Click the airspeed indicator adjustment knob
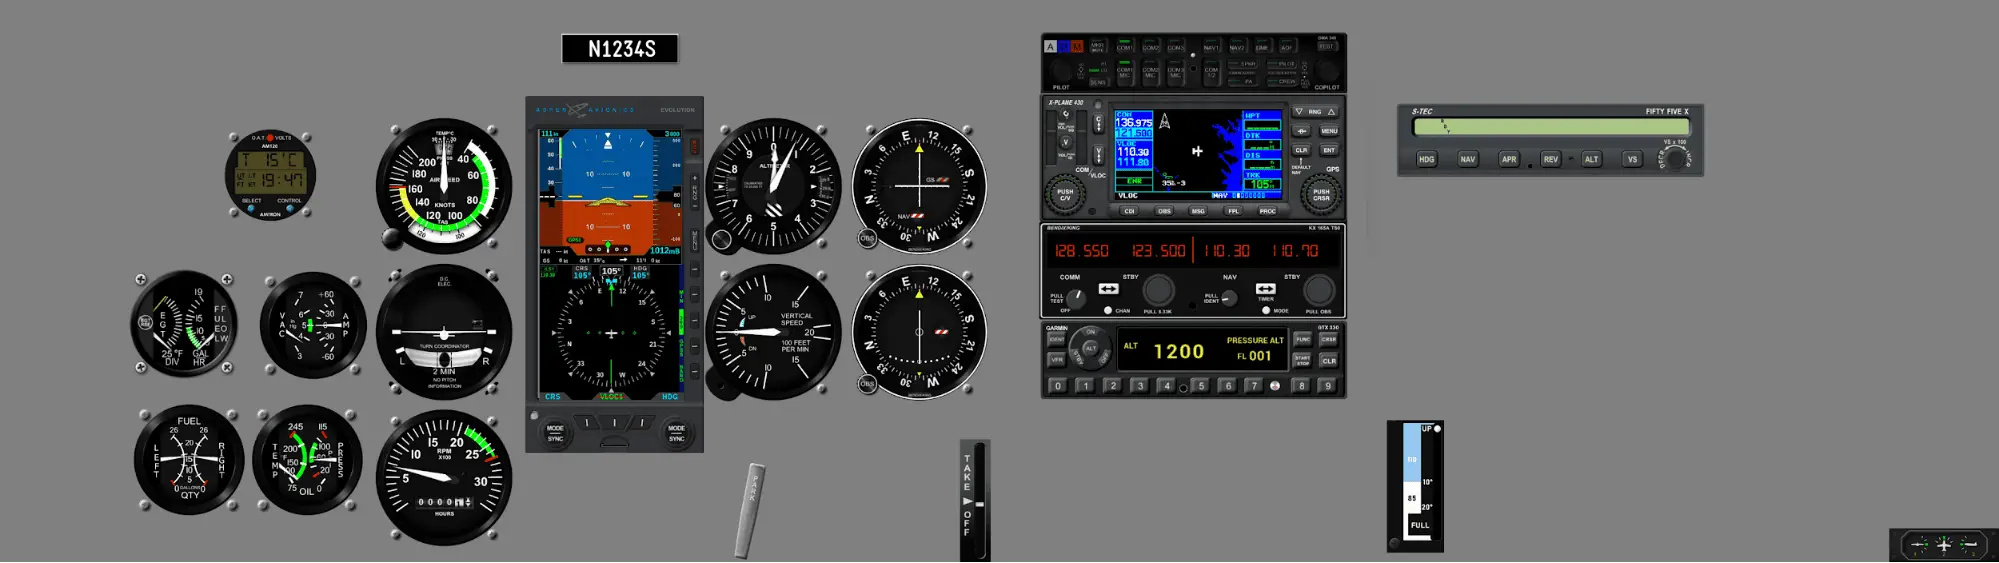 pyautogui.click(x=393, y=239)
